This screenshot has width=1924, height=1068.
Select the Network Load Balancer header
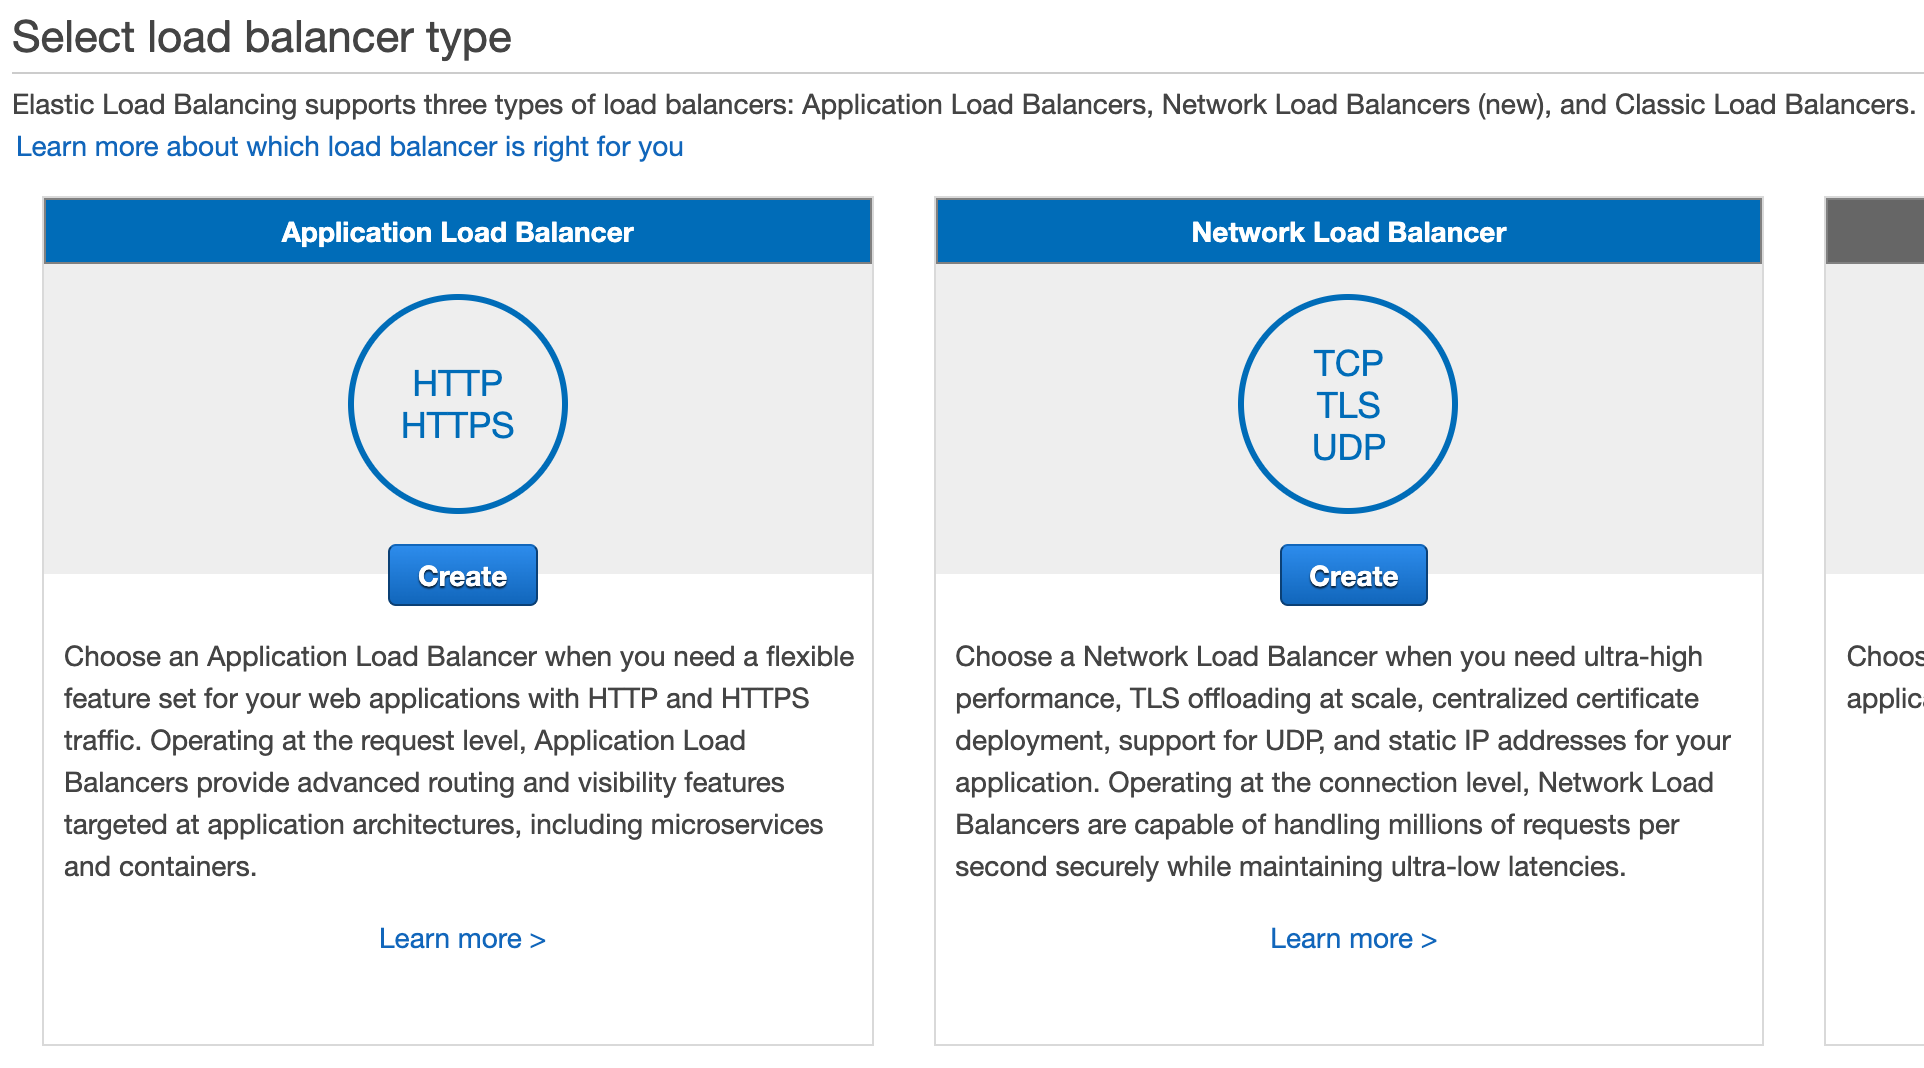(1348, 232)
